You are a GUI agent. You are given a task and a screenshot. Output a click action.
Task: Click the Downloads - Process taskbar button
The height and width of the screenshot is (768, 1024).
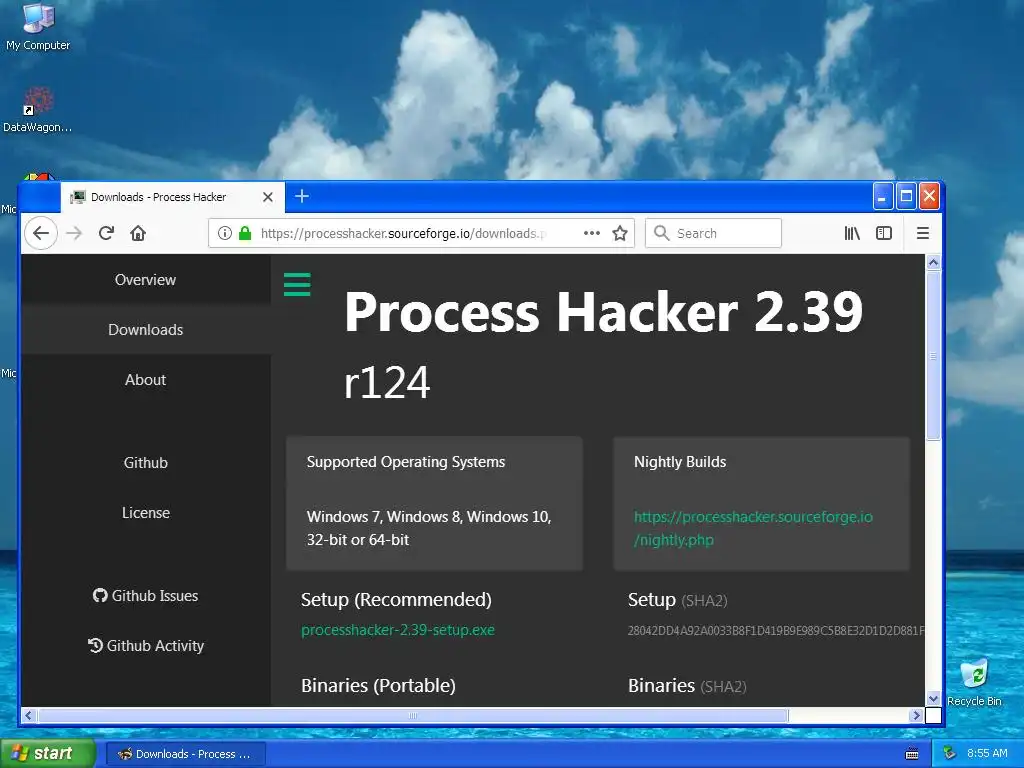(185, 754)
